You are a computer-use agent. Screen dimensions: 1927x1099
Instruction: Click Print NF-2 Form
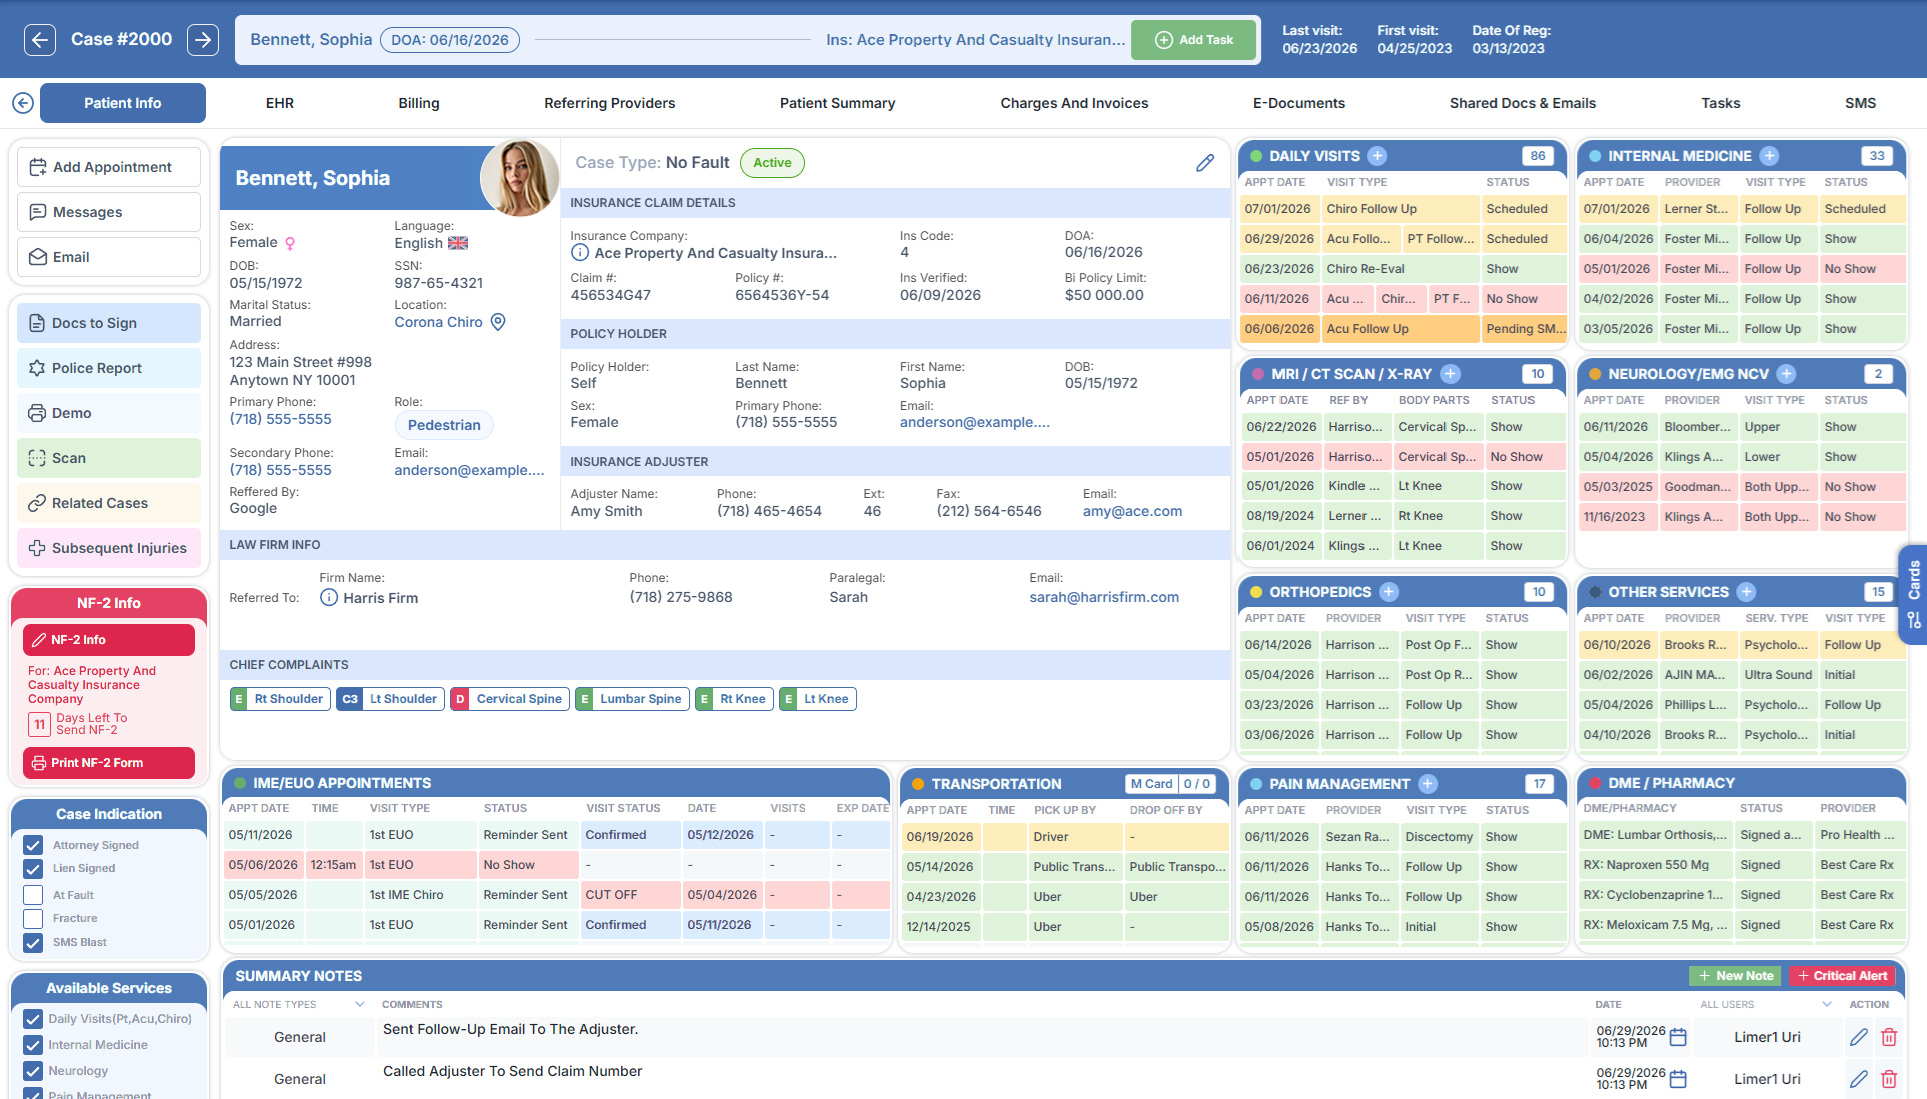point(109,763)
